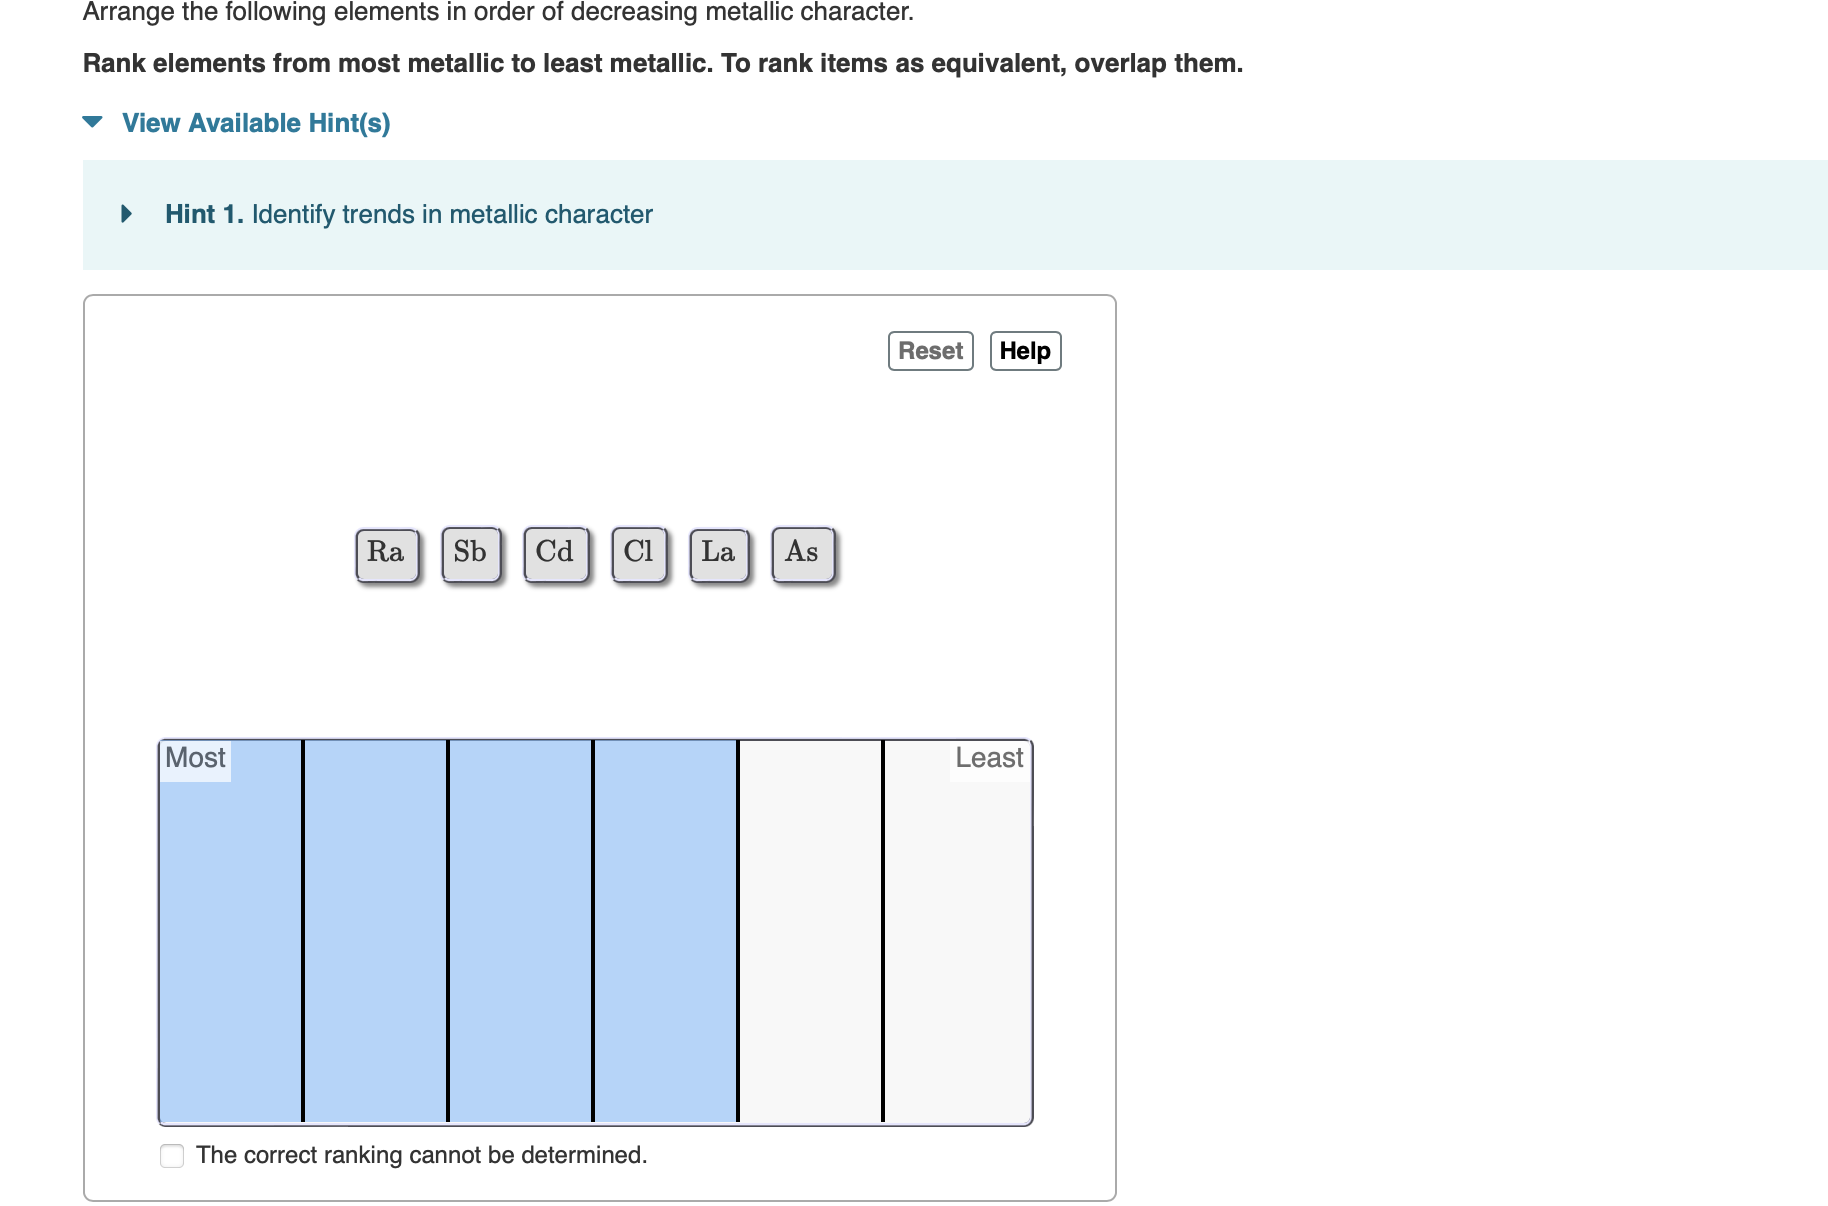This screenshot has width=1828, height=1206.
Task: Open the View Available Hint(s) link
Action: click(x=255, y=122)
